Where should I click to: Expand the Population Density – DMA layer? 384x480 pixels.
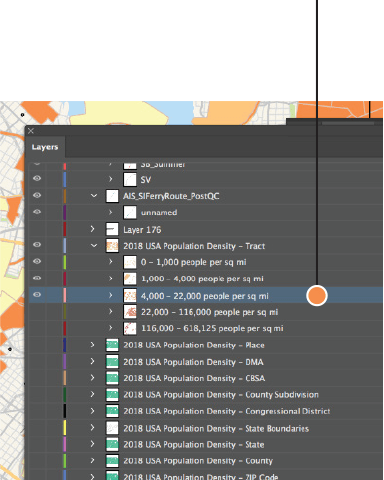(x=93, y=361)
